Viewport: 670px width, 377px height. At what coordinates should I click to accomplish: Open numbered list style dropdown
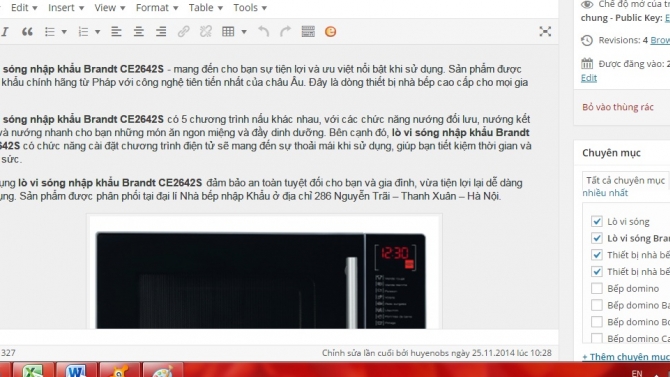[x=97, y=32]
